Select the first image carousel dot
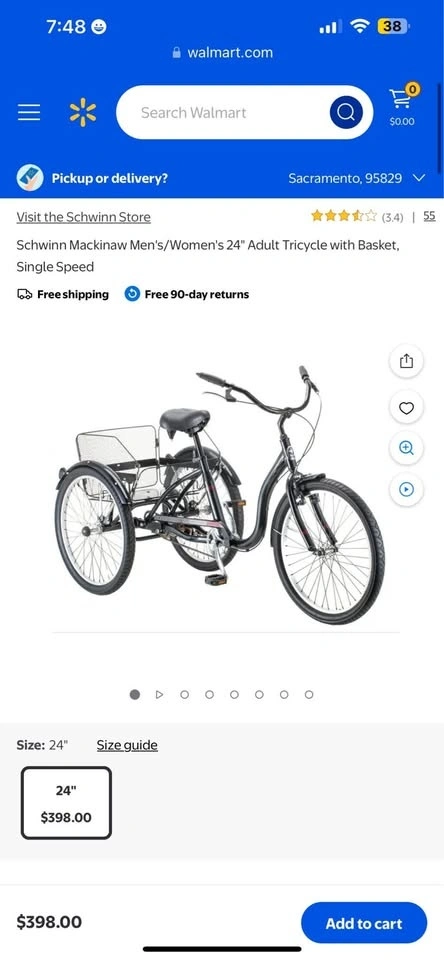This screenshot has height=960, width=444. coord(135,694)
